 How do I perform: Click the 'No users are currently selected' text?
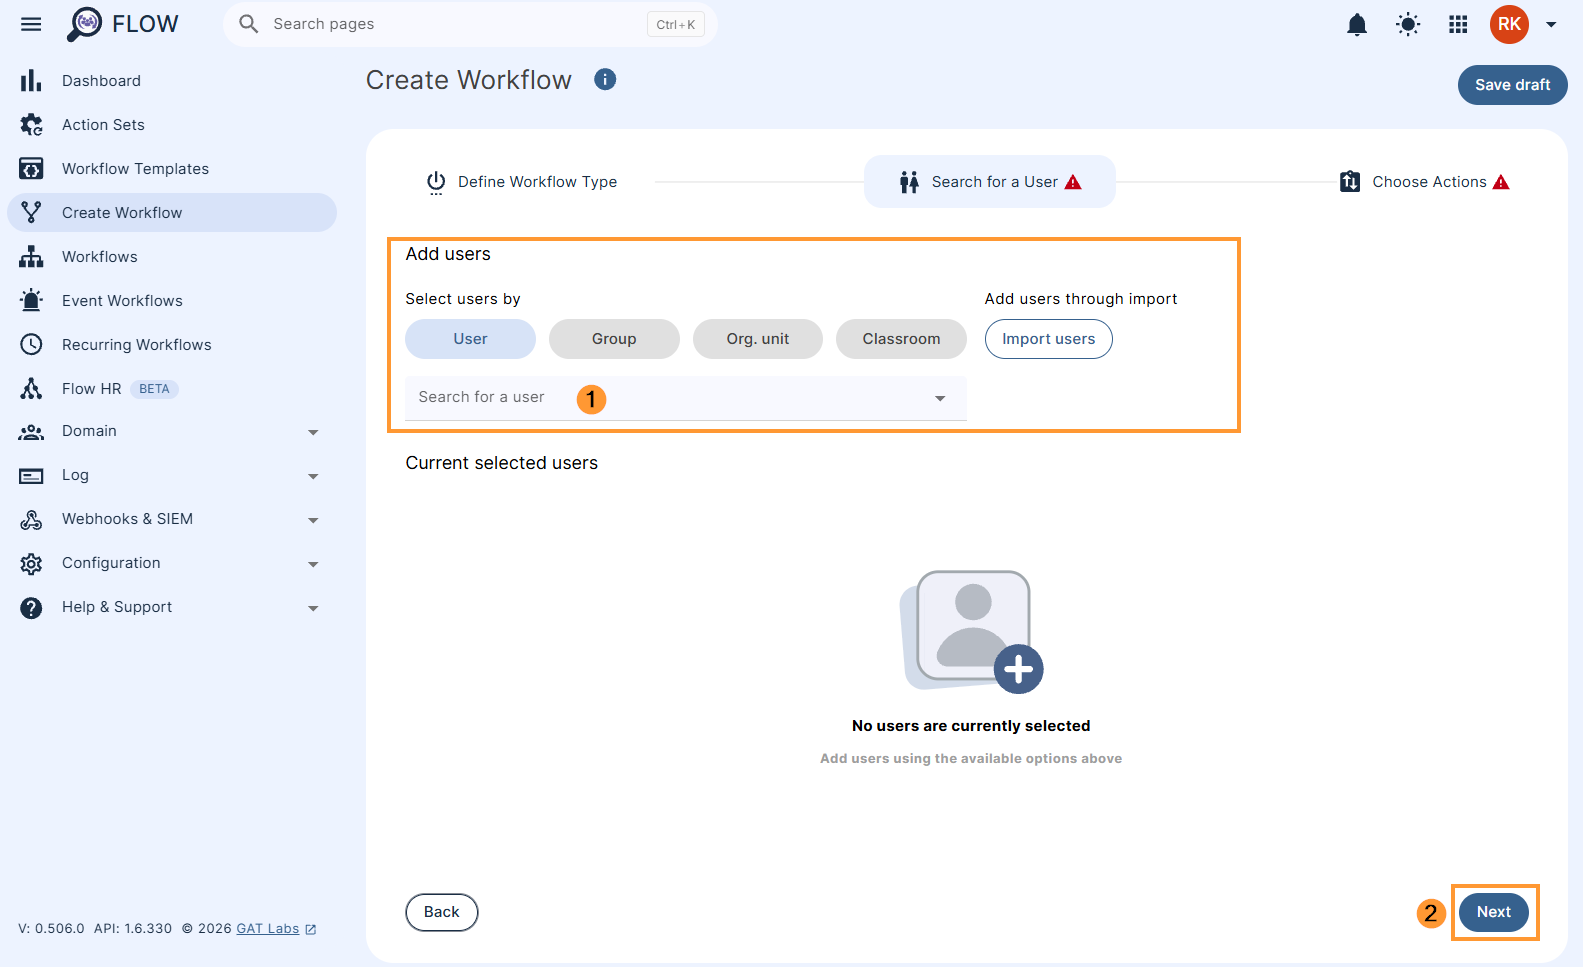971,726
